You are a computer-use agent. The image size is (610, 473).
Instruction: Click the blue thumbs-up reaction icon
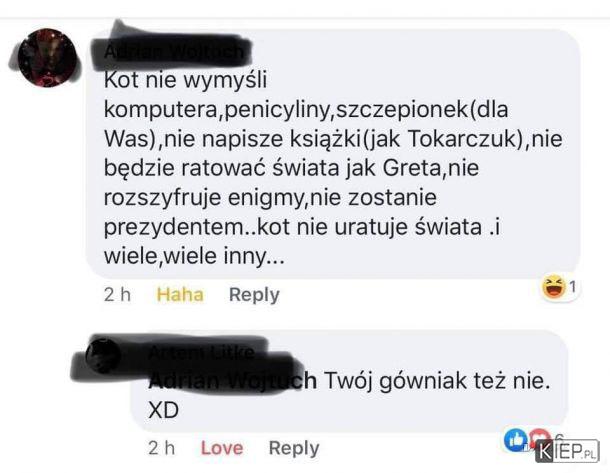point(515,440)
